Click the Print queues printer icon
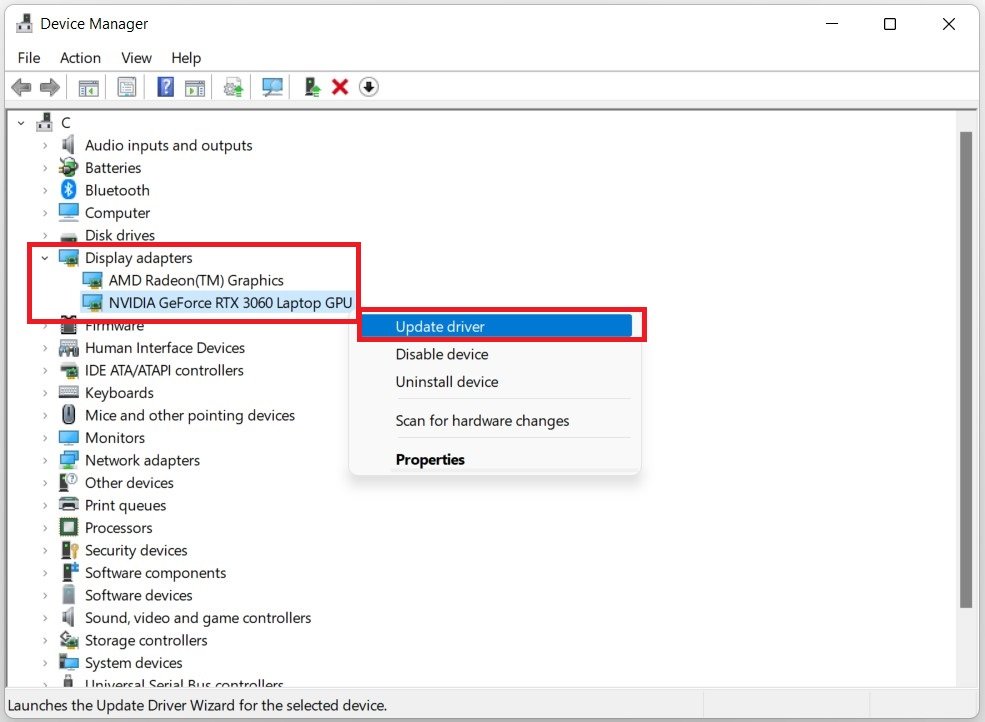Image resolution: width=985 pixels, height=722 pixels. (x=68, y=505)
